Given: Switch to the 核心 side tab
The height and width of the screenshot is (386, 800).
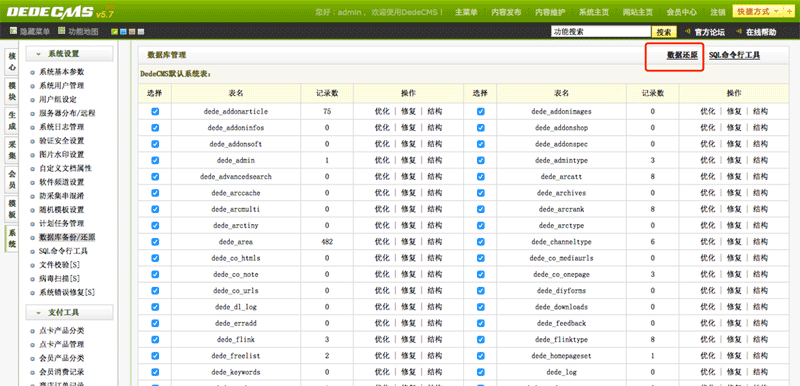Looking at the screenshot, I should 12,62.
